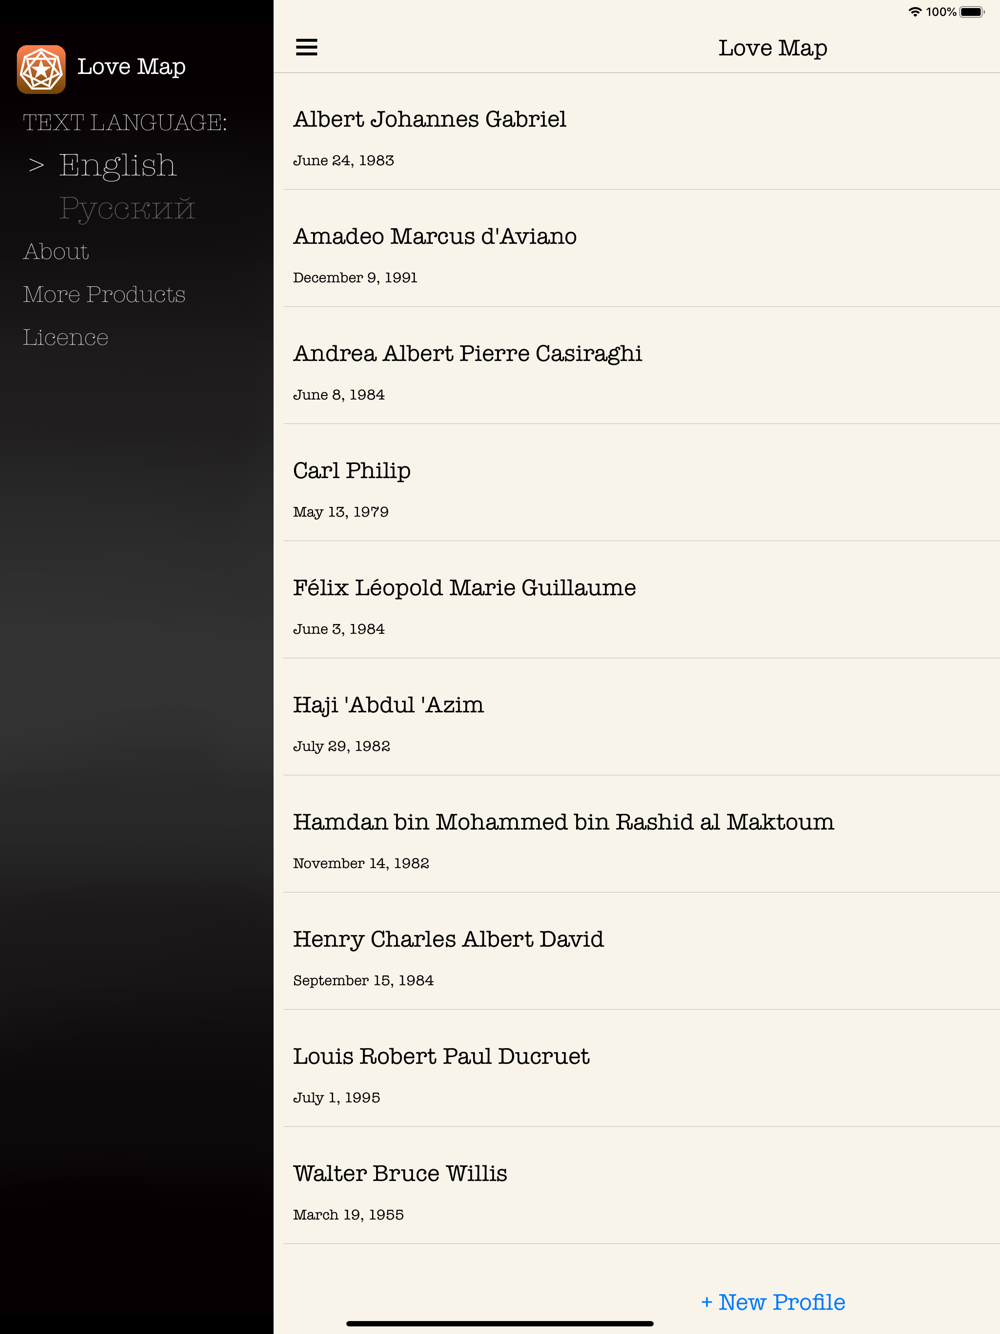Open Henry Charles Albert David profile

[x=641, y=951]
